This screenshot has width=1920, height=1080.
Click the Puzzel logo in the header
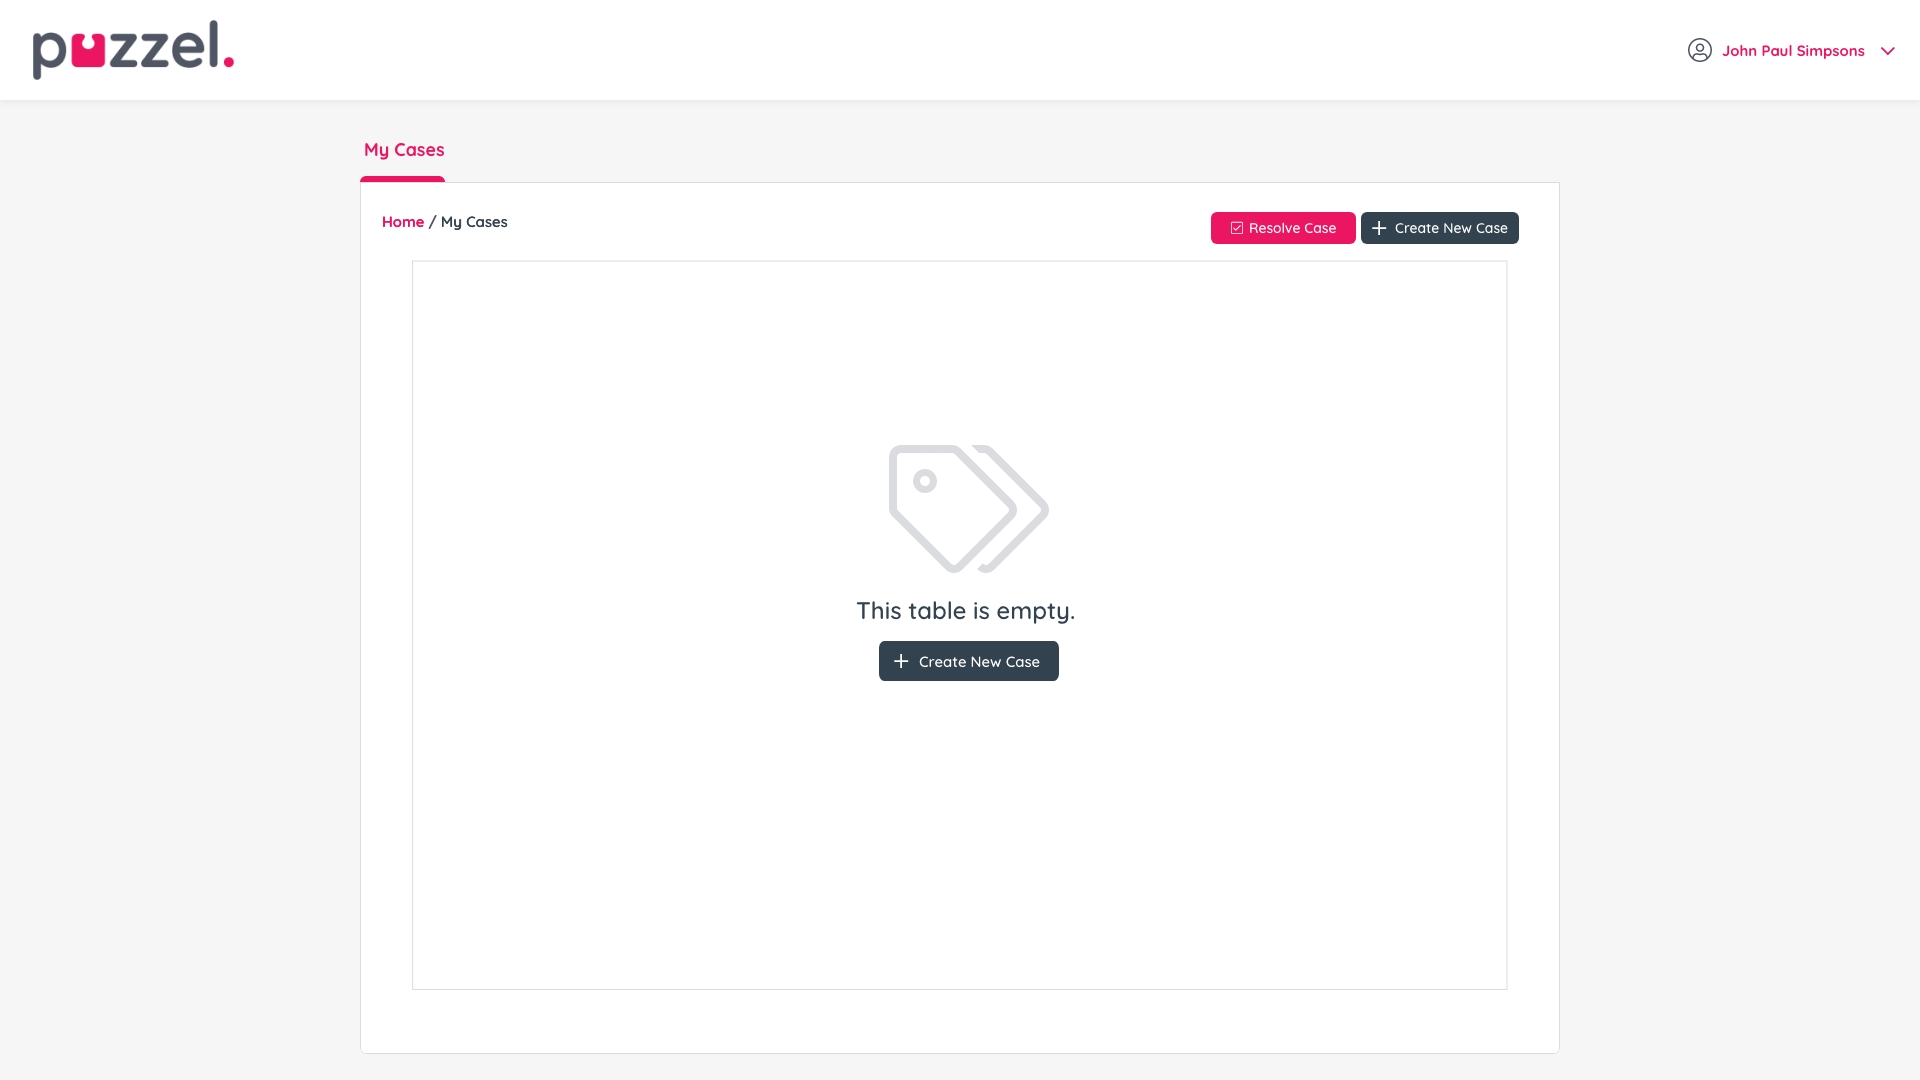pos(133,49)
